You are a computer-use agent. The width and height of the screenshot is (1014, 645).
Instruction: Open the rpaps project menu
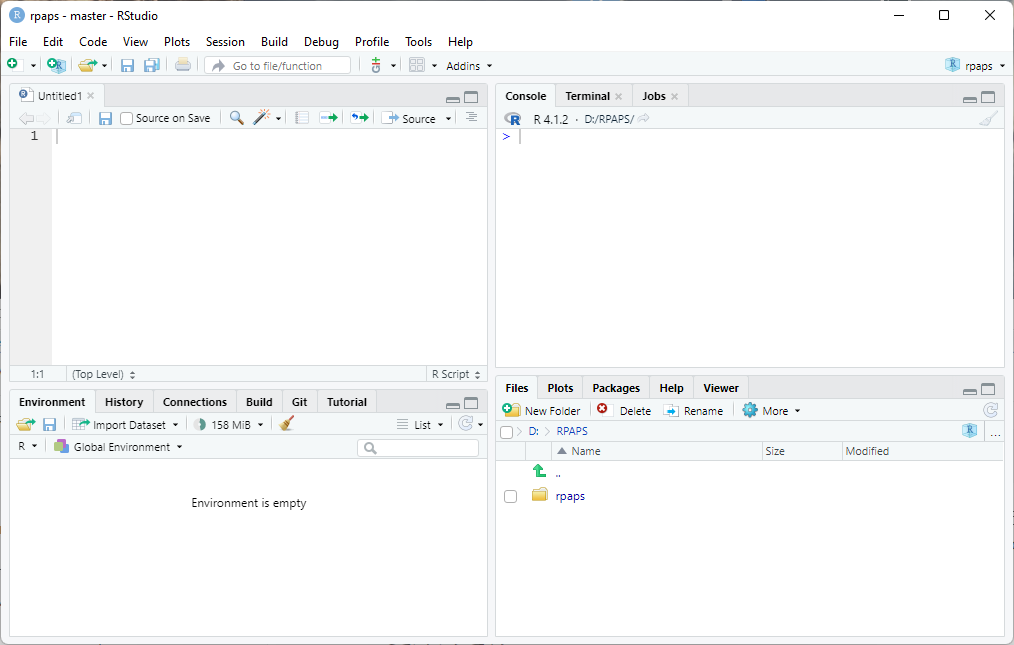click(x=975, y=65)
